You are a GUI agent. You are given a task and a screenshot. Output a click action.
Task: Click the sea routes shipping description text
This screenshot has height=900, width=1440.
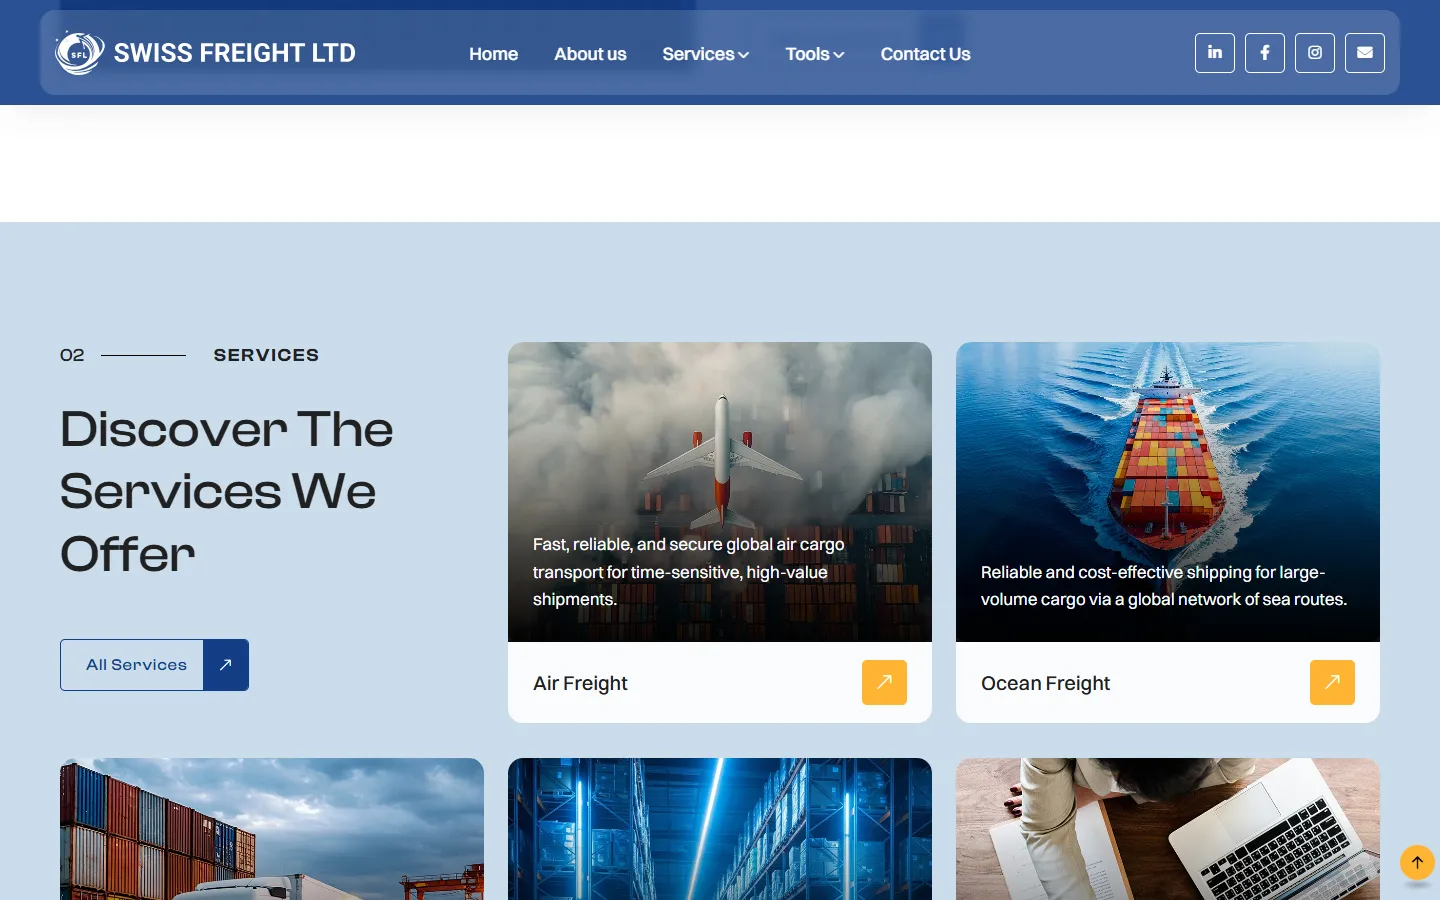pos(1163,586)
